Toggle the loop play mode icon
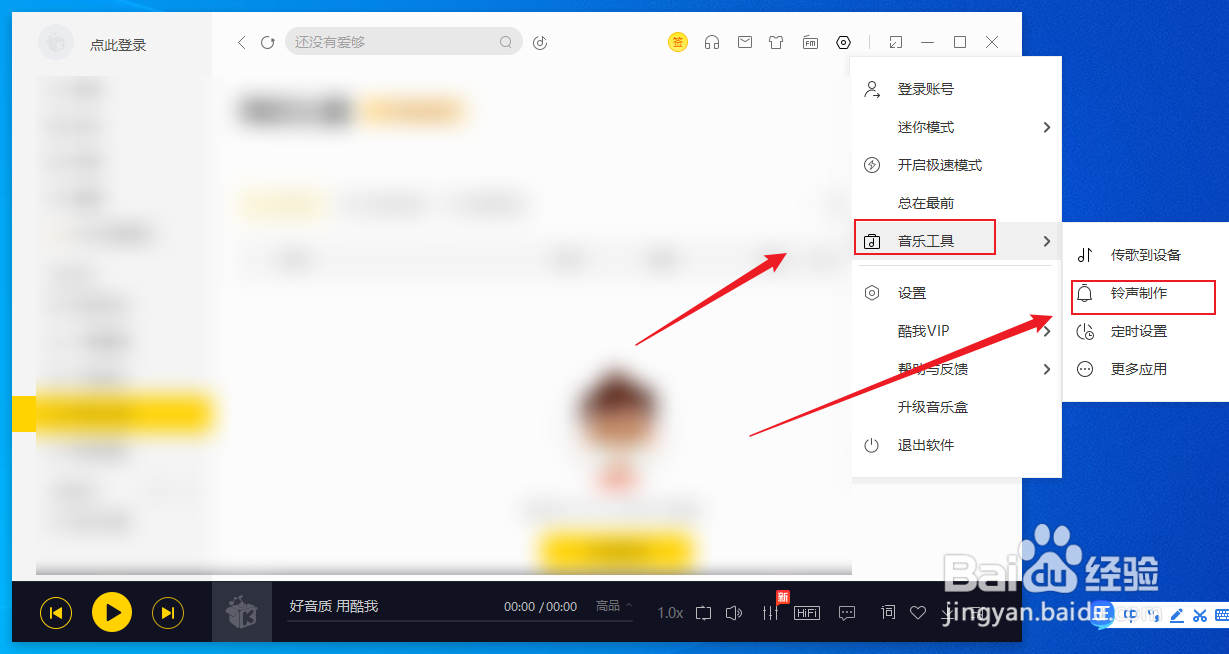 (x=703, y=612)
